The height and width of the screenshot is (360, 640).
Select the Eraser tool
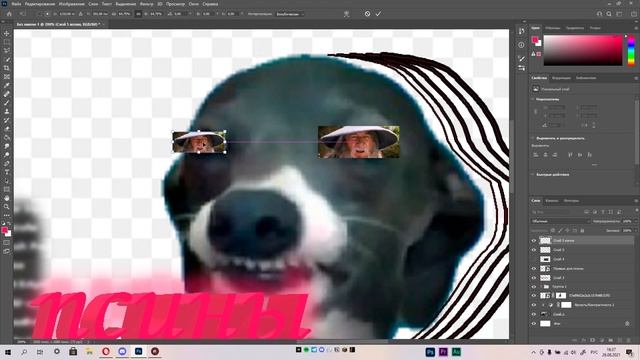(7, 129)
